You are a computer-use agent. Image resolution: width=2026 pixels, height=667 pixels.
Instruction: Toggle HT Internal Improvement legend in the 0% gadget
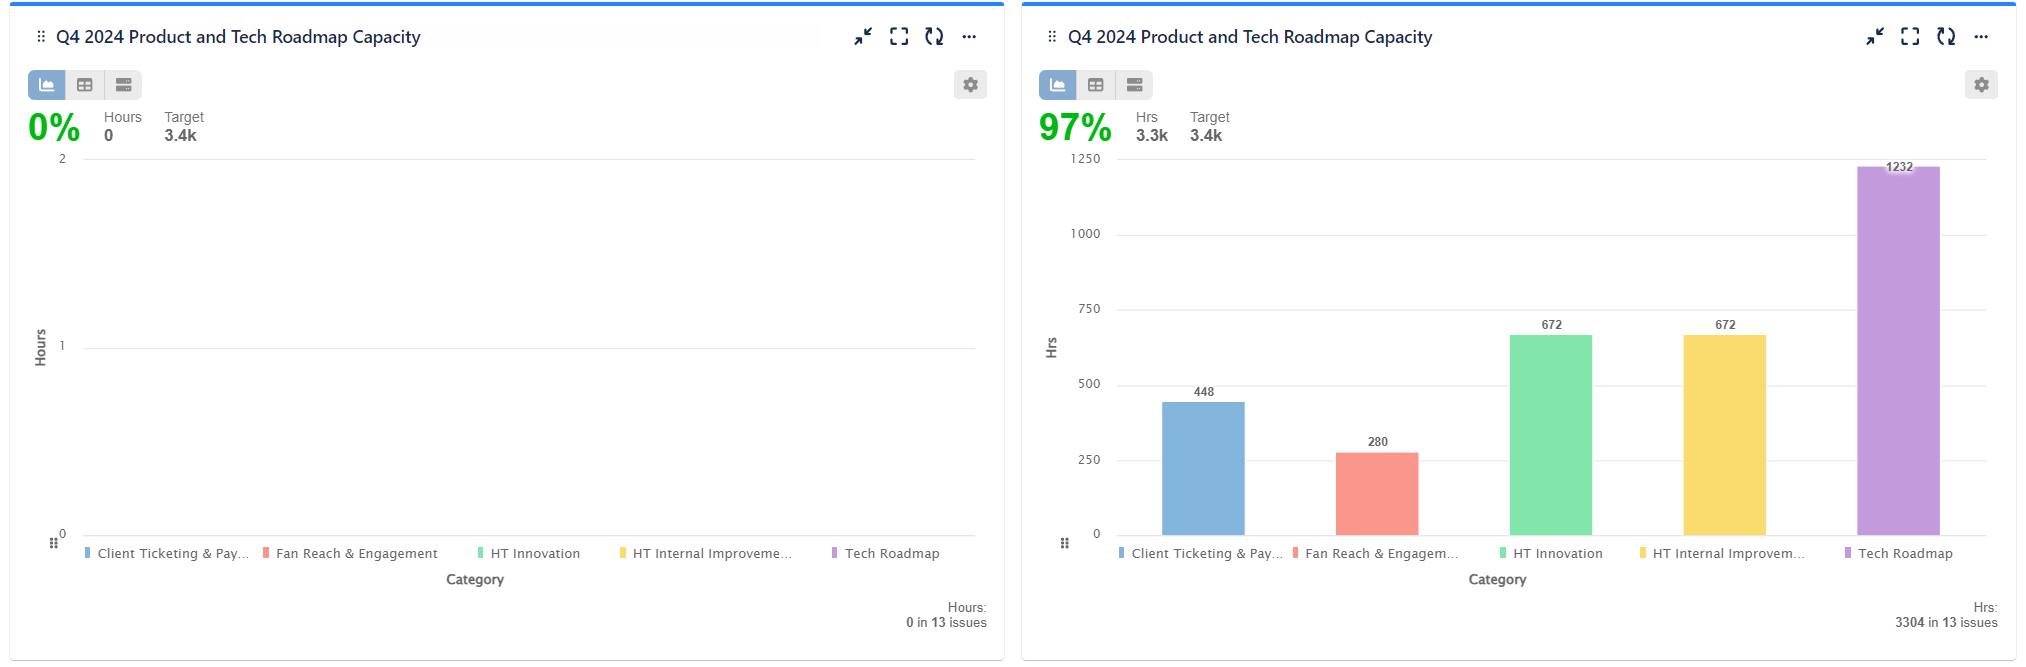[706, 554]
